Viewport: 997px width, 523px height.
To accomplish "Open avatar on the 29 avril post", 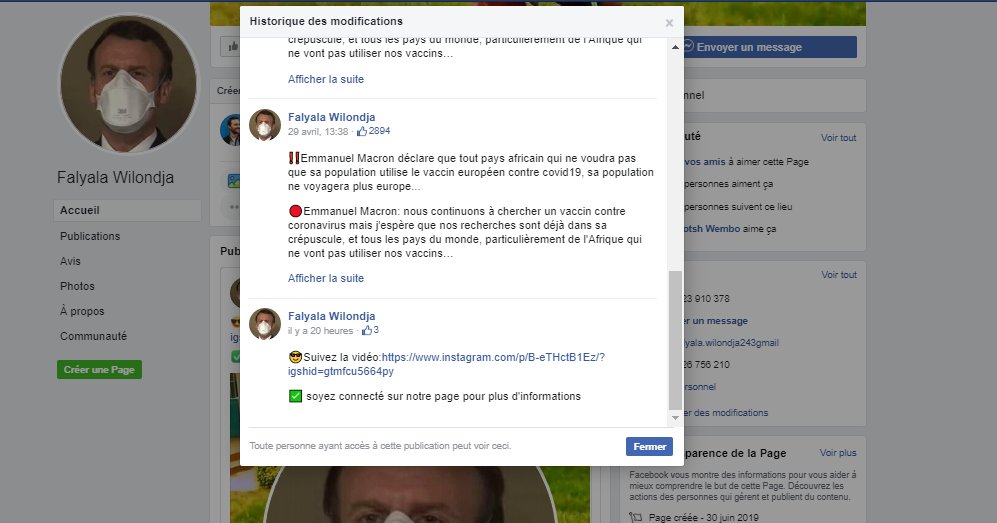I will (x=265, y=125).
